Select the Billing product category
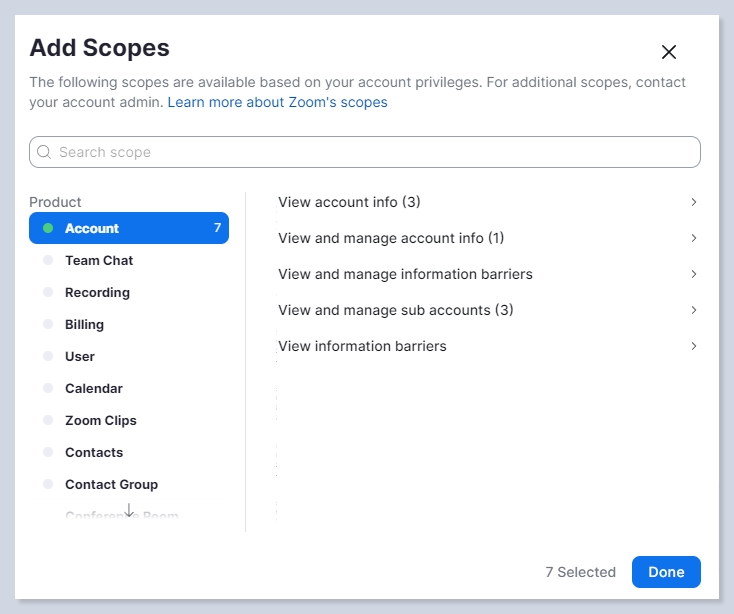734x614 pixels. click(84, 324)
